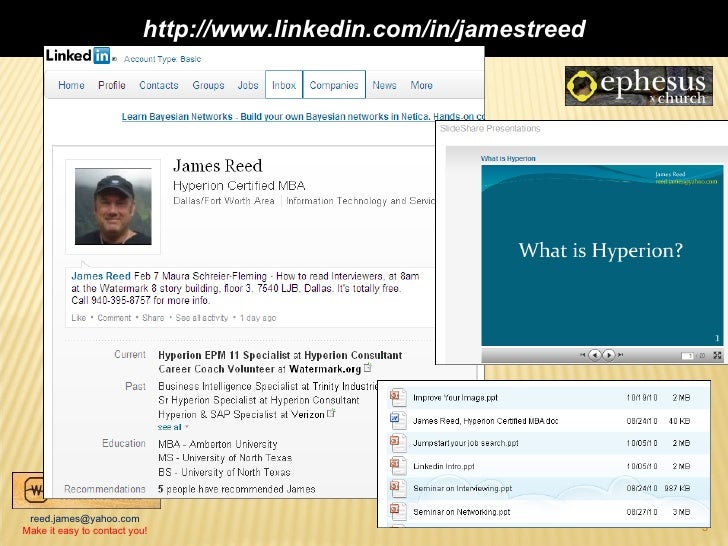The width and height of the screenshot is (728, 546).
Task: Go to first slide in SlideShare player
Action: click(582, 355)
